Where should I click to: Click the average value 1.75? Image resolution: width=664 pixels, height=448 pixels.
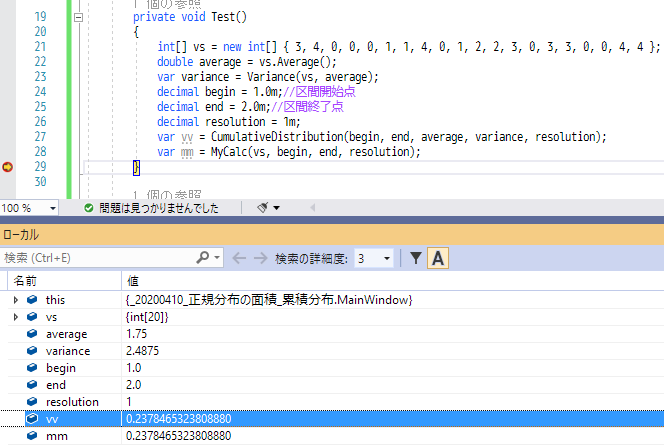(x=136, y=334)
